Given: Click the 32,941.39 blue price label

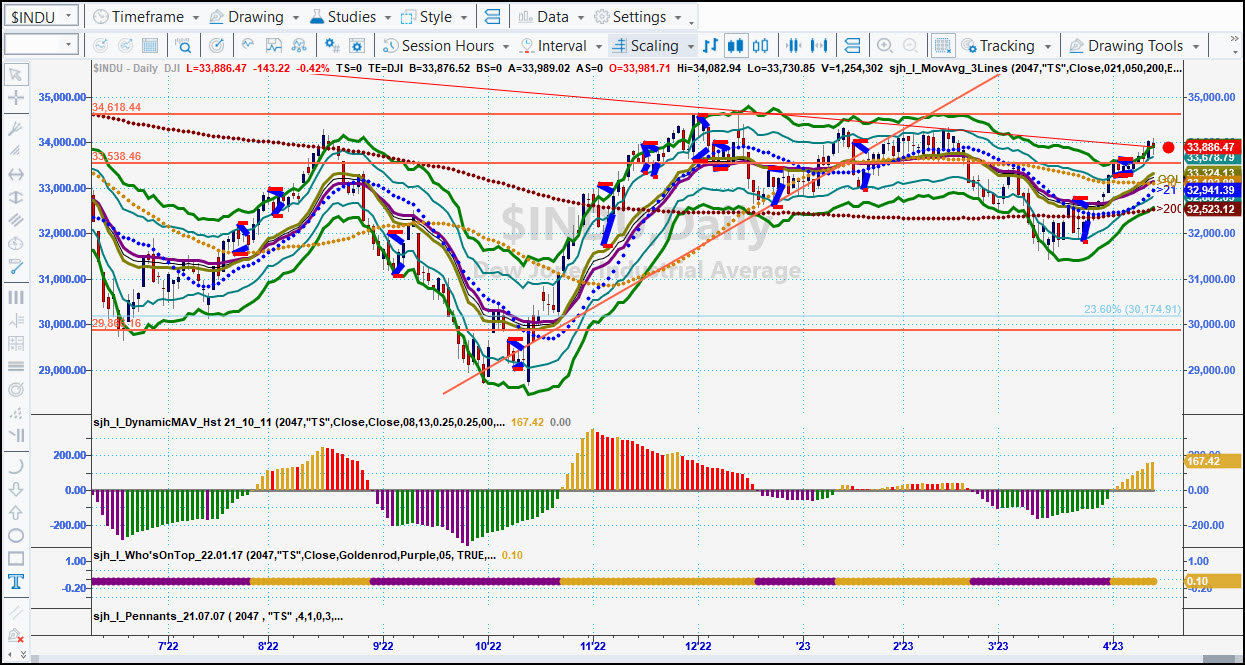Looking at the screenshot, I should 1211,189.
